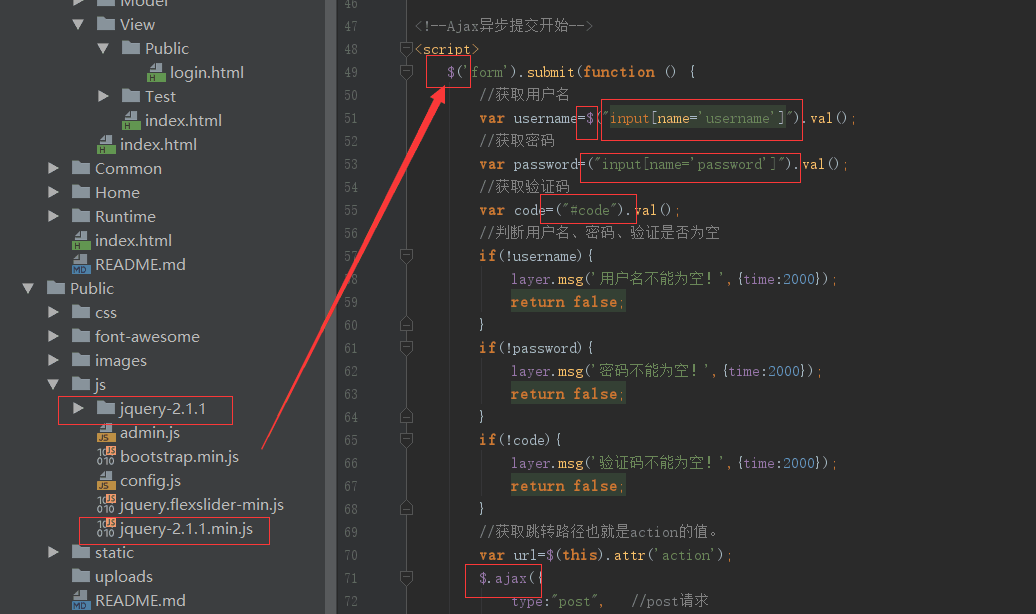Click 'url' variable on line 70
The image size is (1036, 614).
[525, 555]
